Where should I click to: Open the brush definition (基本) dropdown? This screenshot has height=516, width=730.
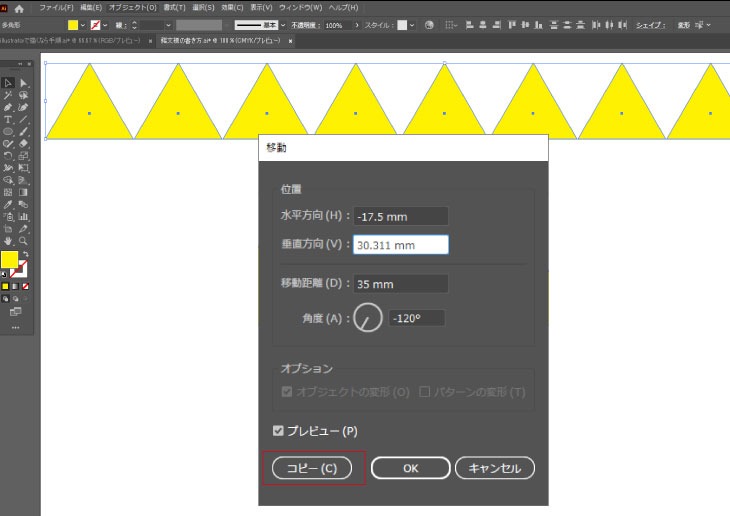pyautogui.click(x=283, y=25)
